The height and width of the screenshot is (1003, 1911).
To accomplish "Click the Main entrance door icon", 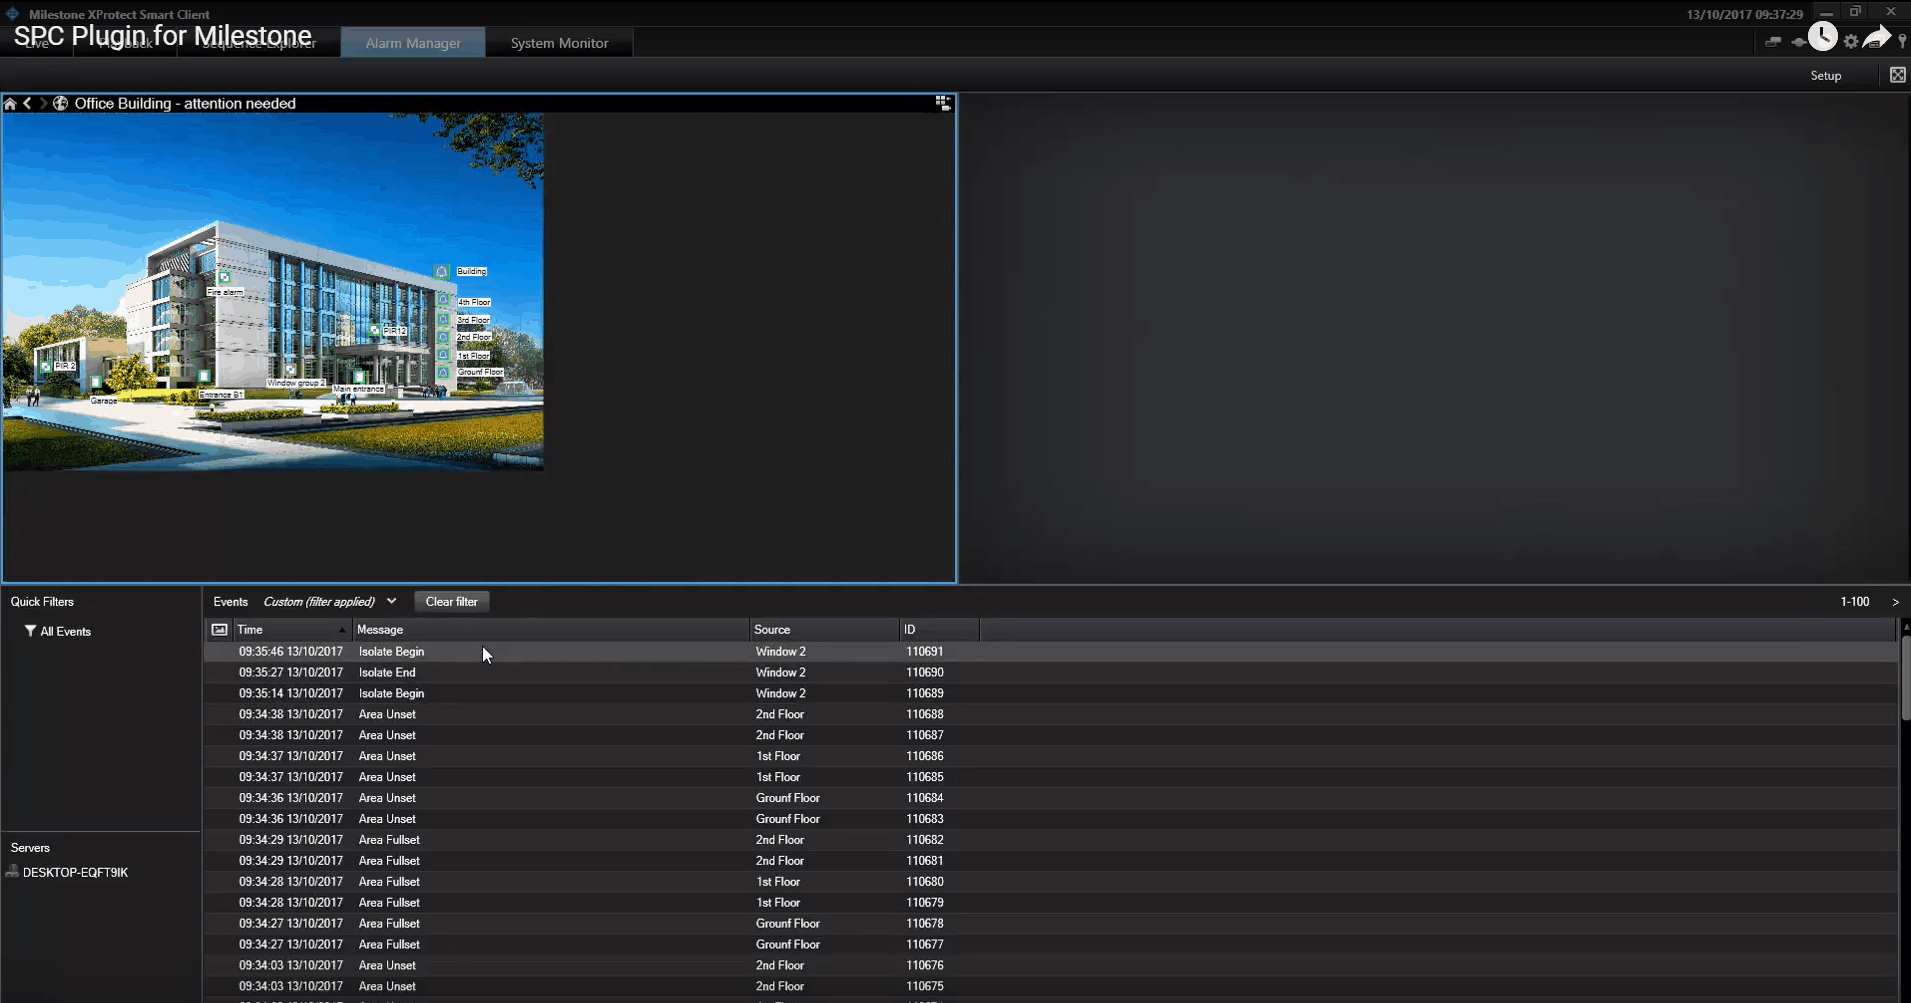I will tap(359, 378).
